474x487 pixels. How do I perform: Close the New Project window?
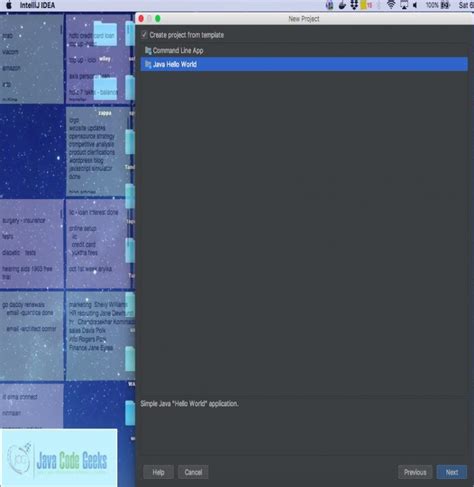[141, 19]
